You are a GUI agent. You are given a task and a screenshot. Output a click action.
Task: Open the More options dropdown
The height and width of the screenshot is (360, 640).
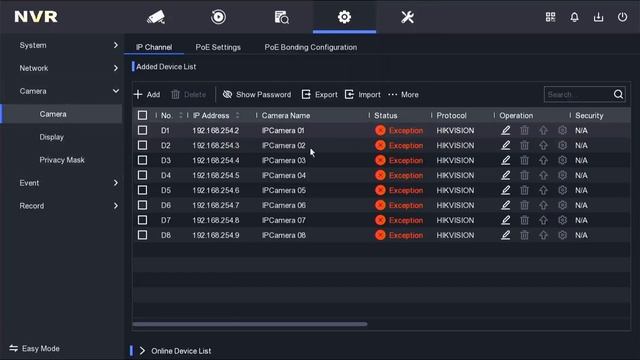[x=403, y=94]
